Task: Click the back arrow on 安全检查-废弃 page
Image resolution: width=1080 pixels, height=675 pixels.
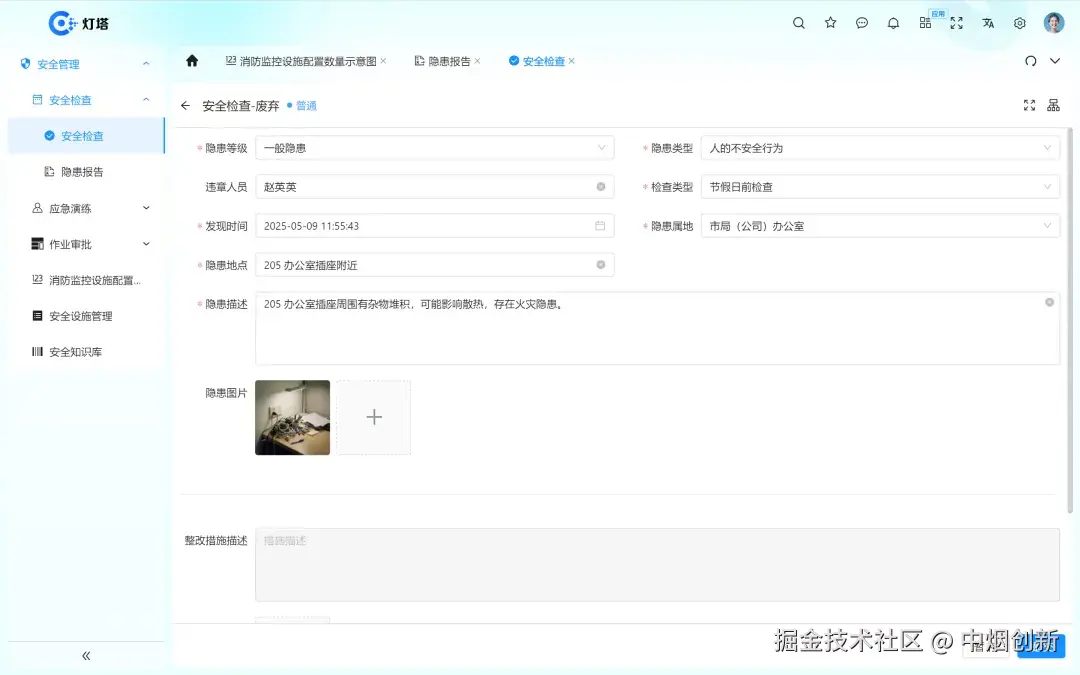Action: (x=185, y=104)
